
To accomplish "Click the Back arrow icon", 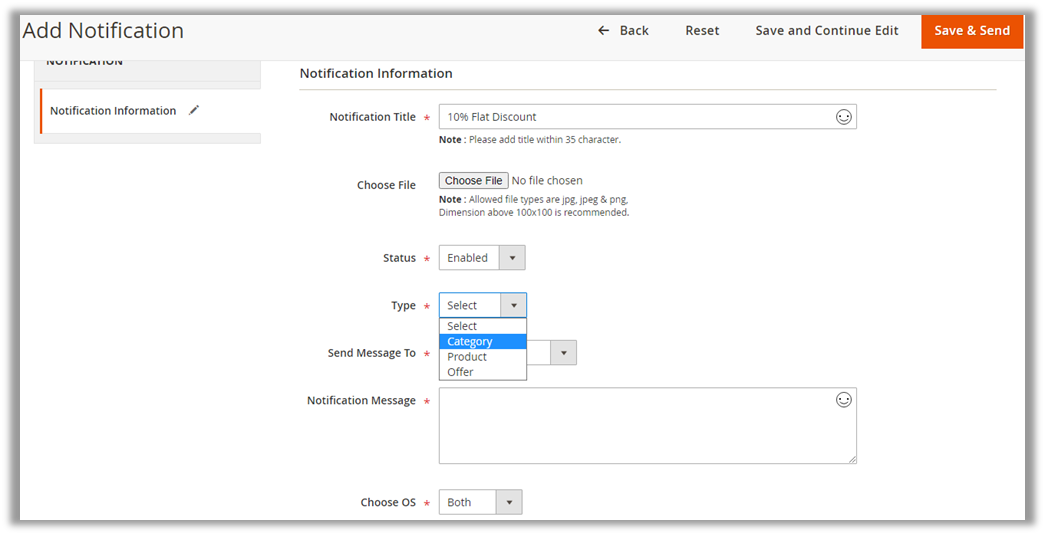I will coord(603,31).
